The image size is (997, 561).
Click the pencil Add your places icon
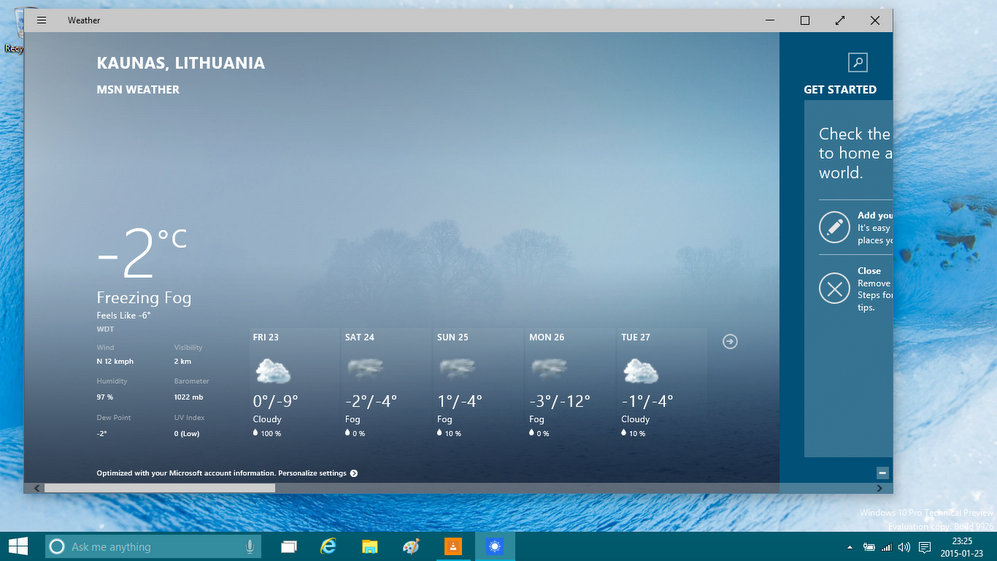coord(834,227)
